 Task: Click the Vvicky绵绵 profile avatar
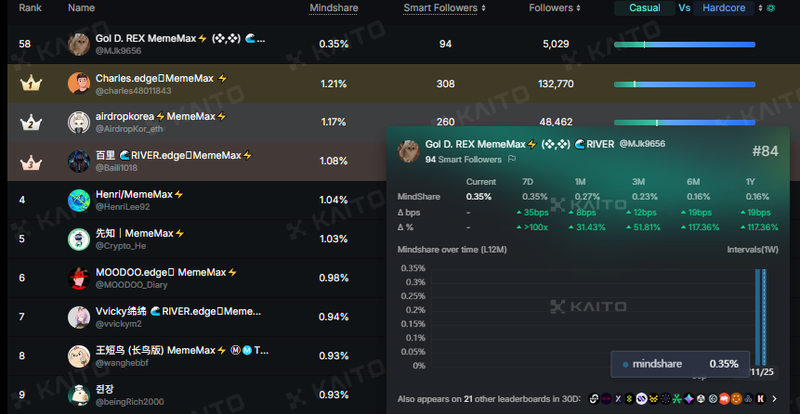(x=79, y=317)
